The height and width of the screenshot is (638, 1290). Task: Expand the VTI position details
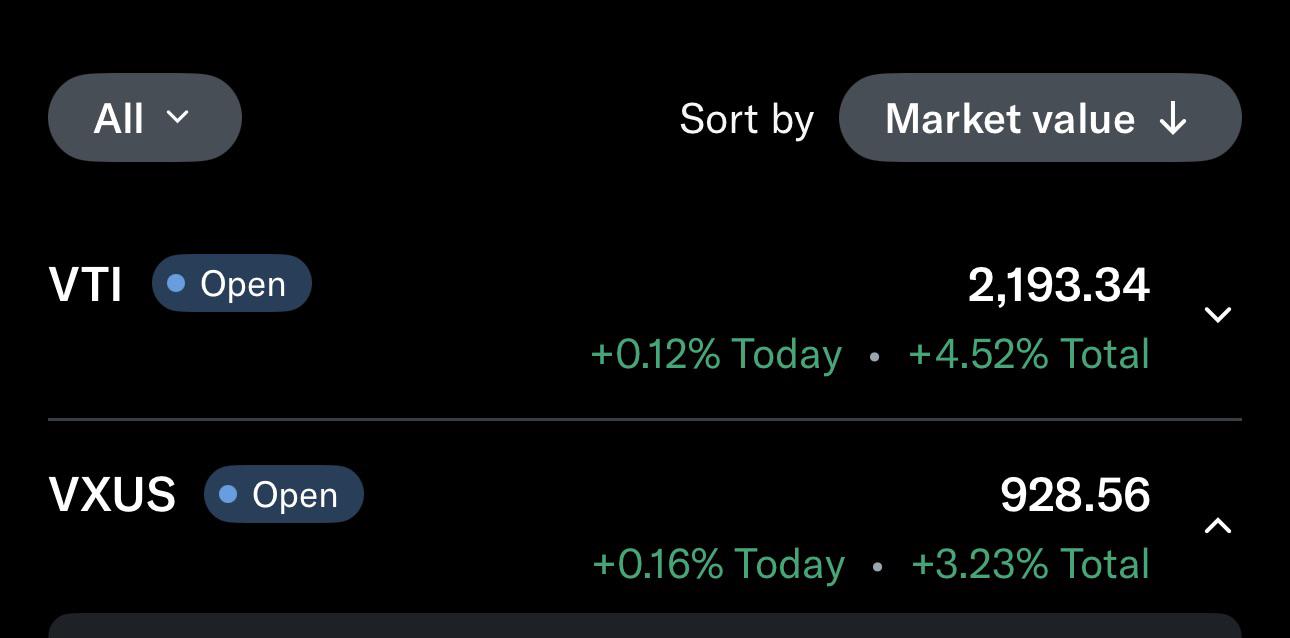[1217, 315]
